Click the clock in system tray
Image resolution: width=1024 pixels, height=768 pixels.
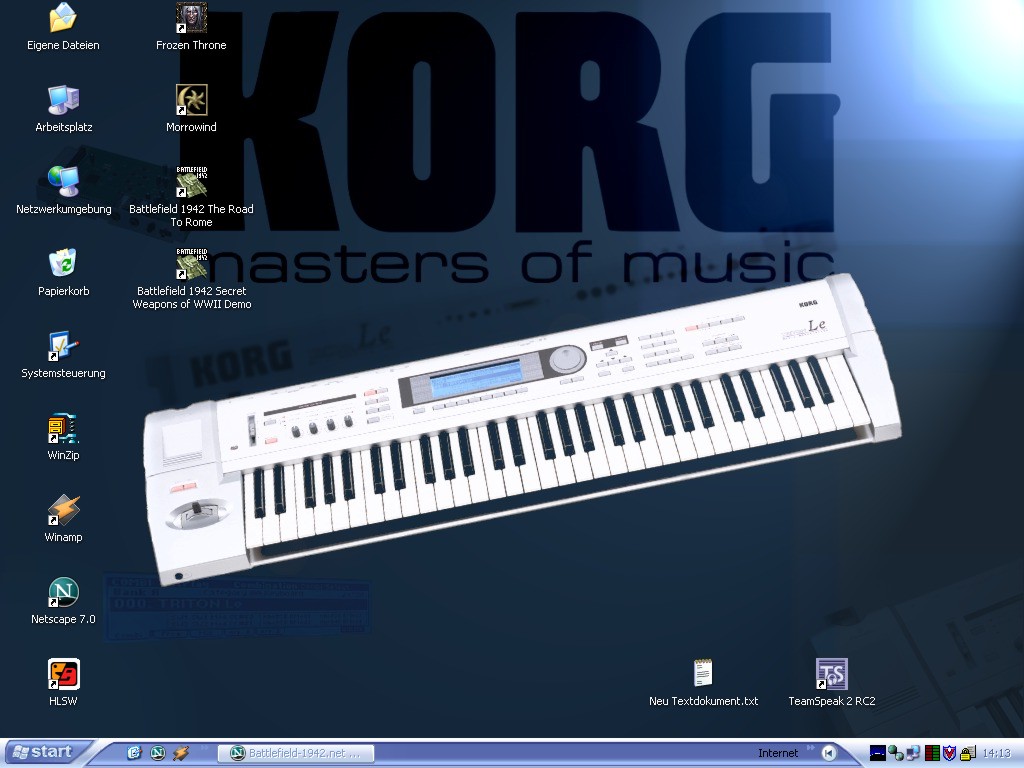click(996, 753)
